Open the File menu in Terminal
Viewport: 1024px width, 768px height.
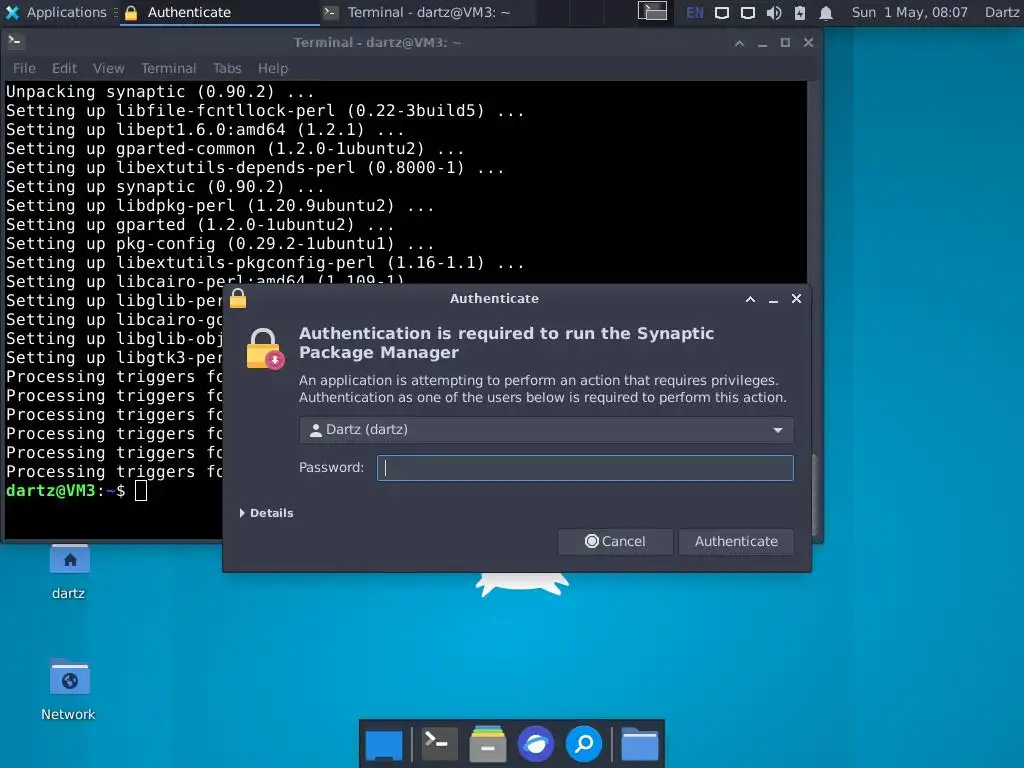24,68
